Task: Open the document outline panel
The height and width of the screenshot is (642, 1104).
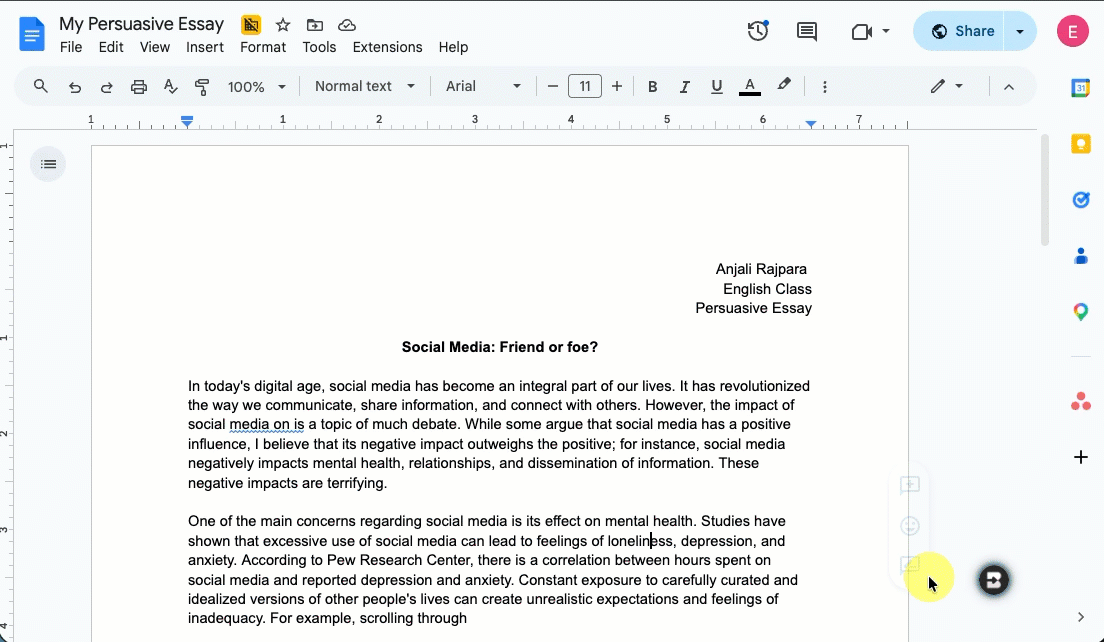Action: point(48,164)
